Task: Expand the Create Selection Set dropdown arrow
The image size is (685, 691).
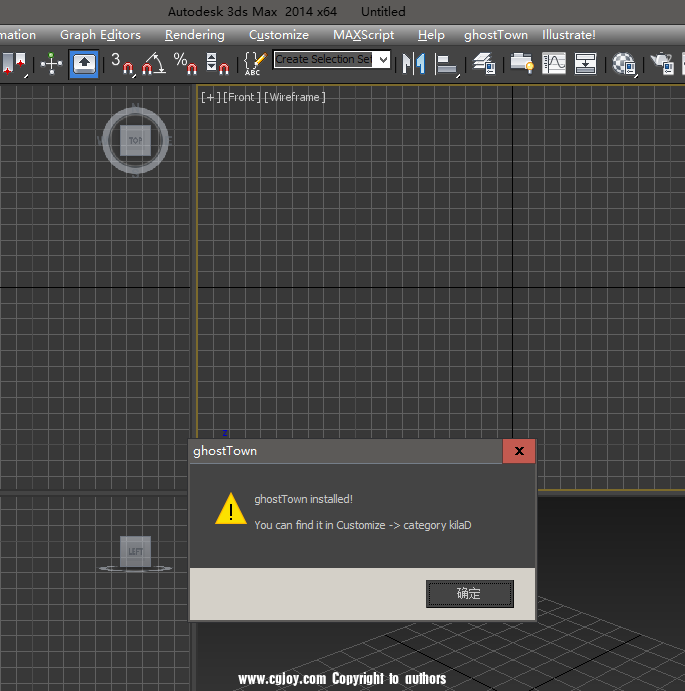Action: pos(383,59)
